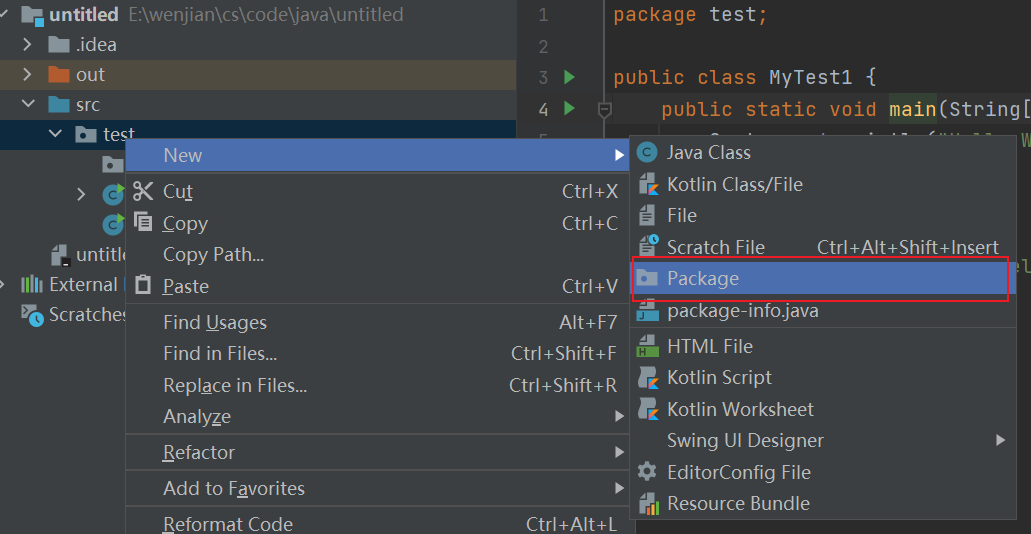The height and width of the screenshot is (534, 1031).
Task: Click the run arrow next to MyTest1 class line
Action: [x=569, y=78]
